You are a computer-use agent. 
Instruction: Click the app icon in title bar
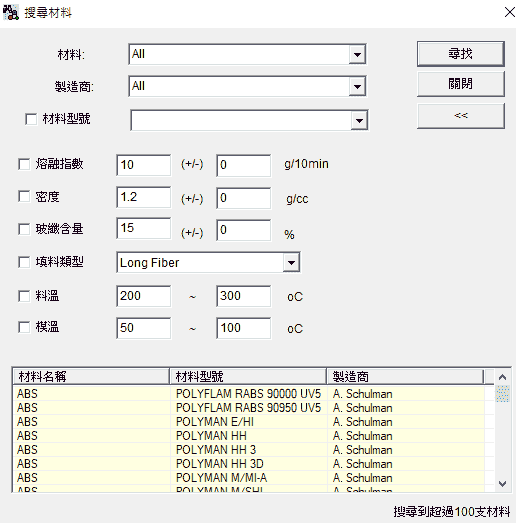(11, 13)
